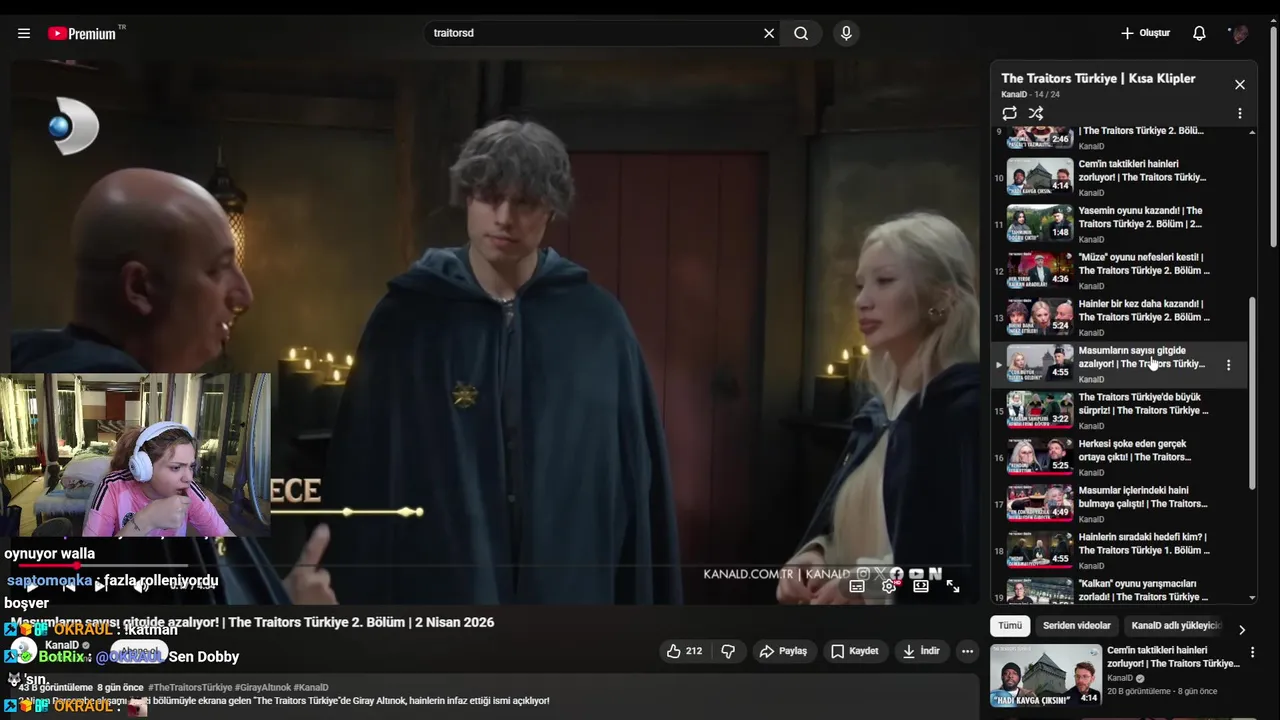1280x720 pixels.
Task: Open suggested video thumbnail Hadi kavga çıksın
Action: pos(1046,675)
